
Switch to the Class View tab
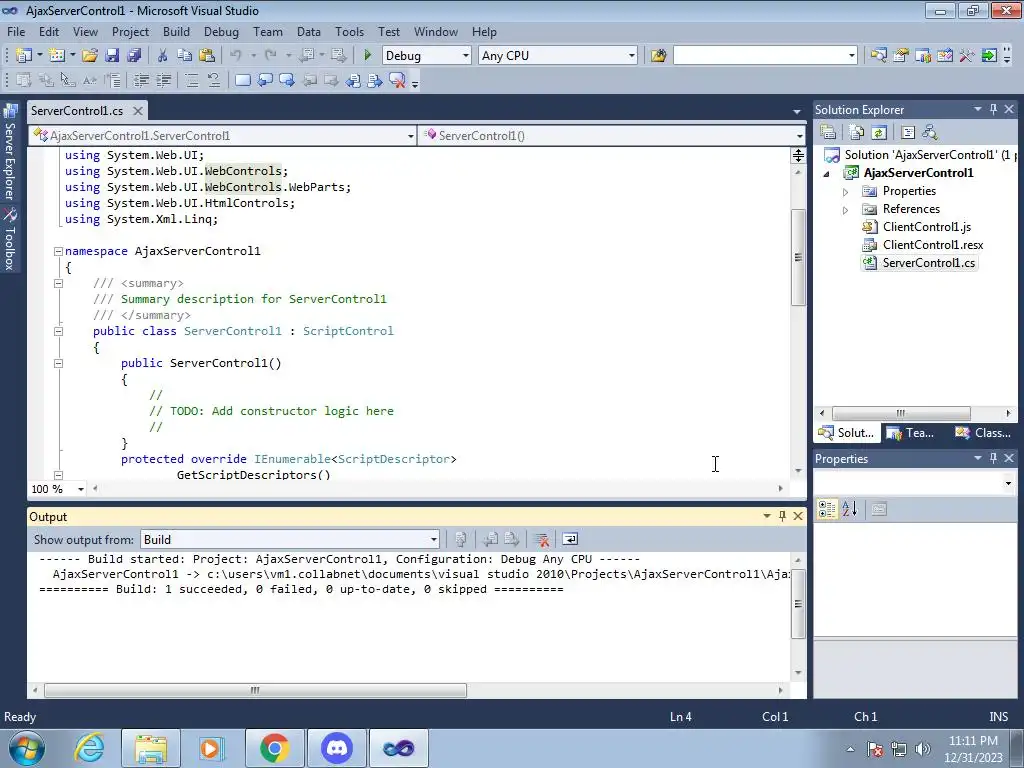(983, 432)
